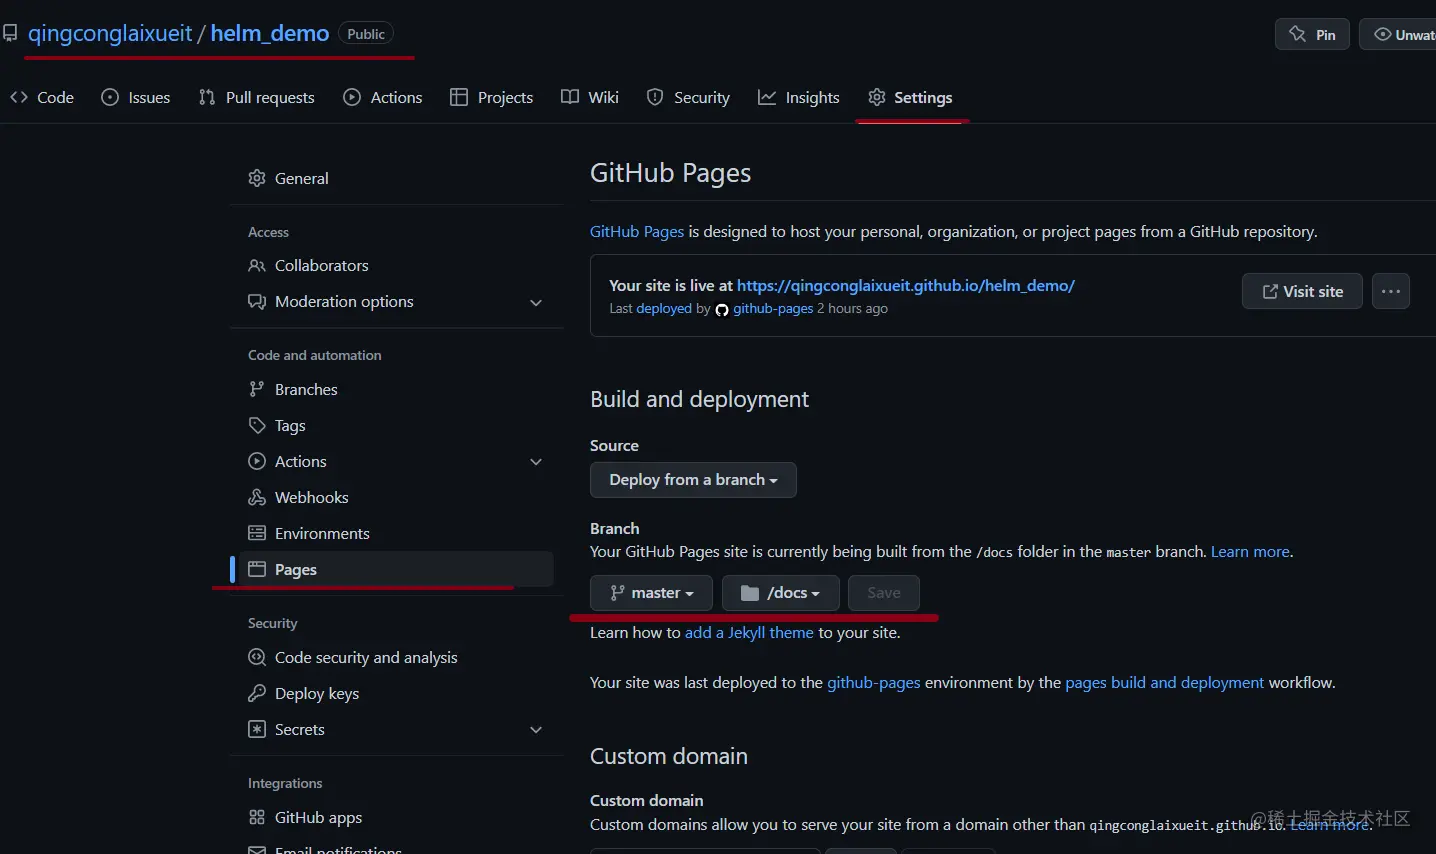The width and height of the screenshot is (1436, 854).
Task: Open the three-dots menu beside Visit site
Action: tap(1391, 291)
